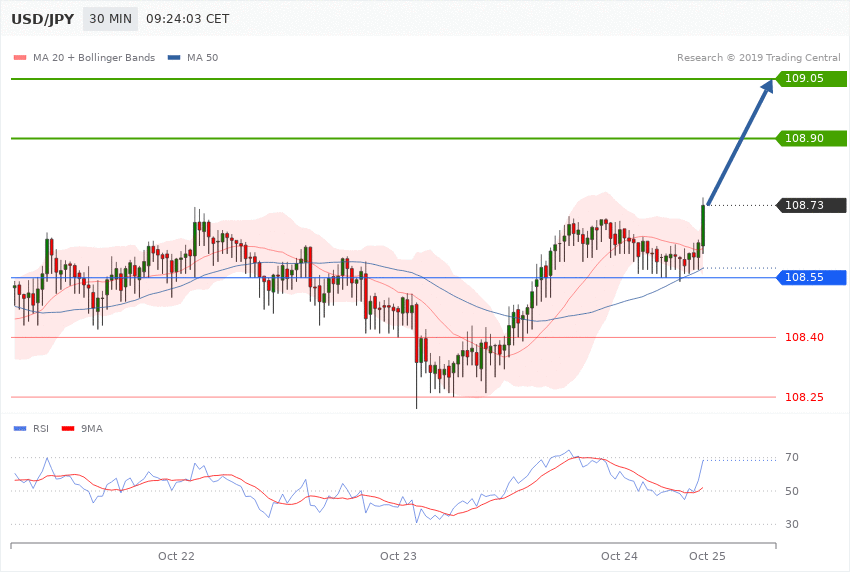The width and height of the screenshot is (850, 576).
Task: Click the 109.05 resistance price tag
Action: point(810,79)
